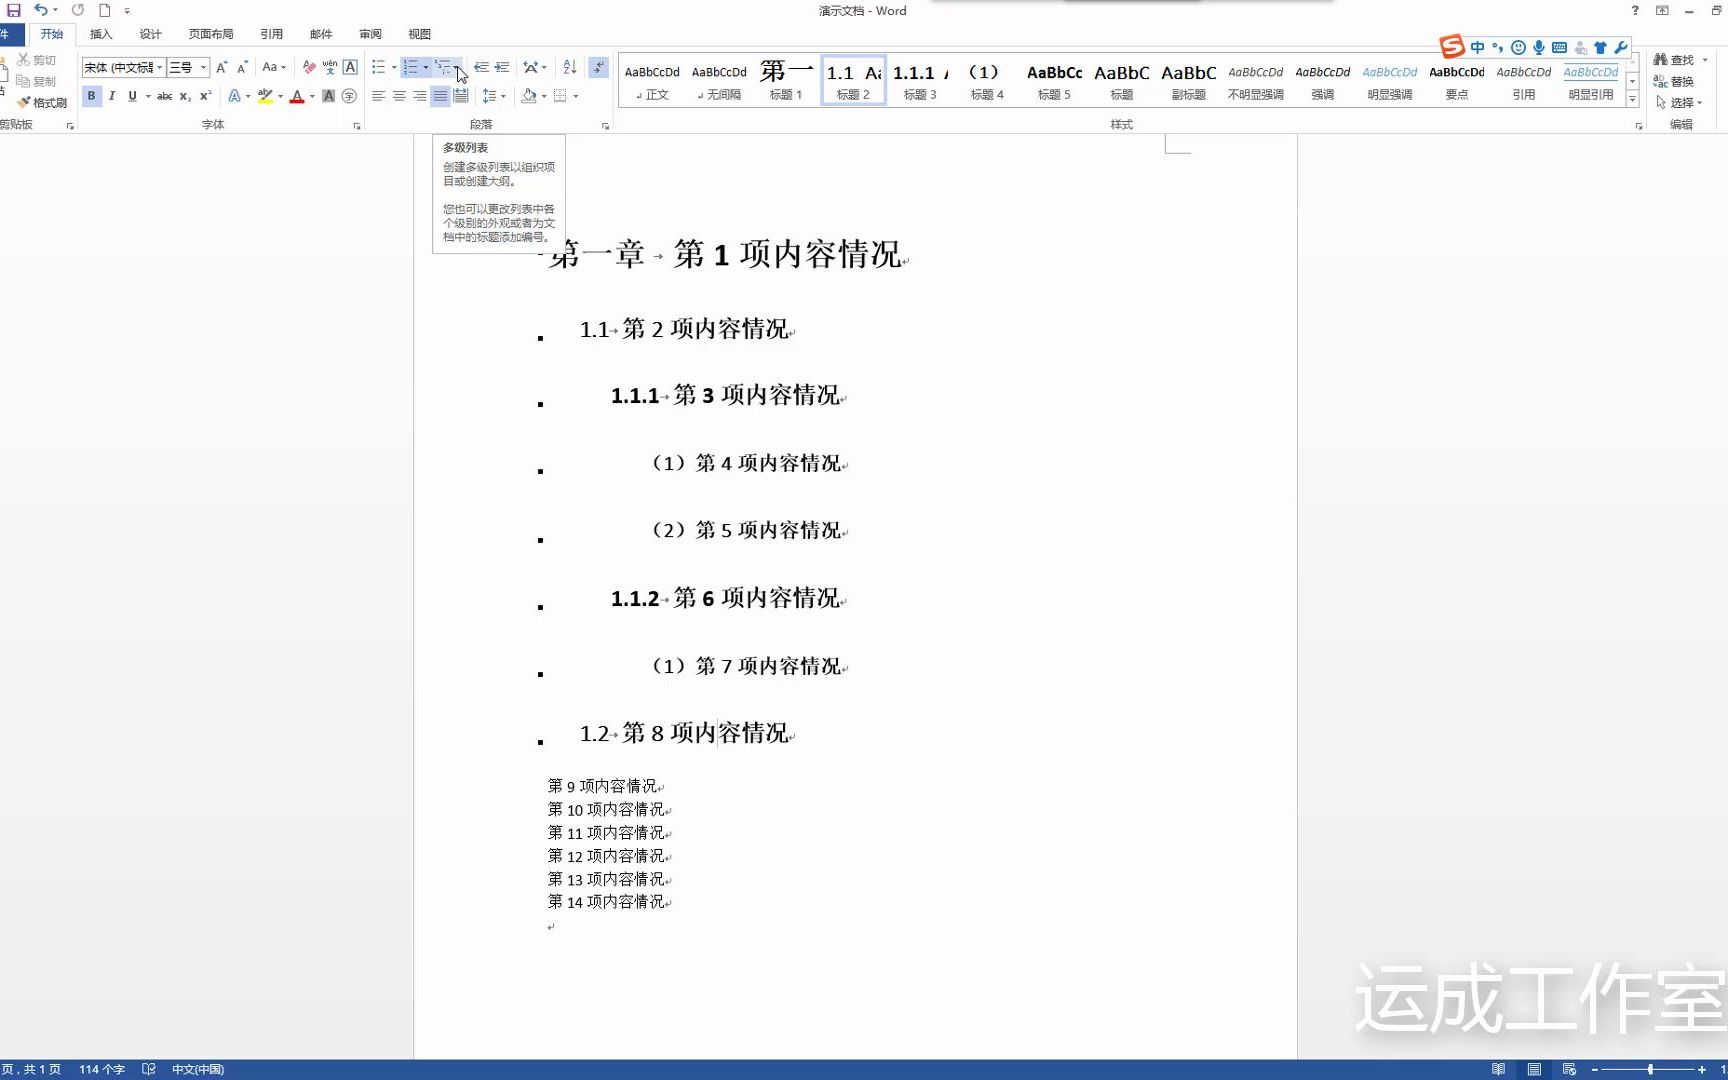Open the font size (三号) dropdown
The image size is (1728, 1080).
[x=203, y=67]
